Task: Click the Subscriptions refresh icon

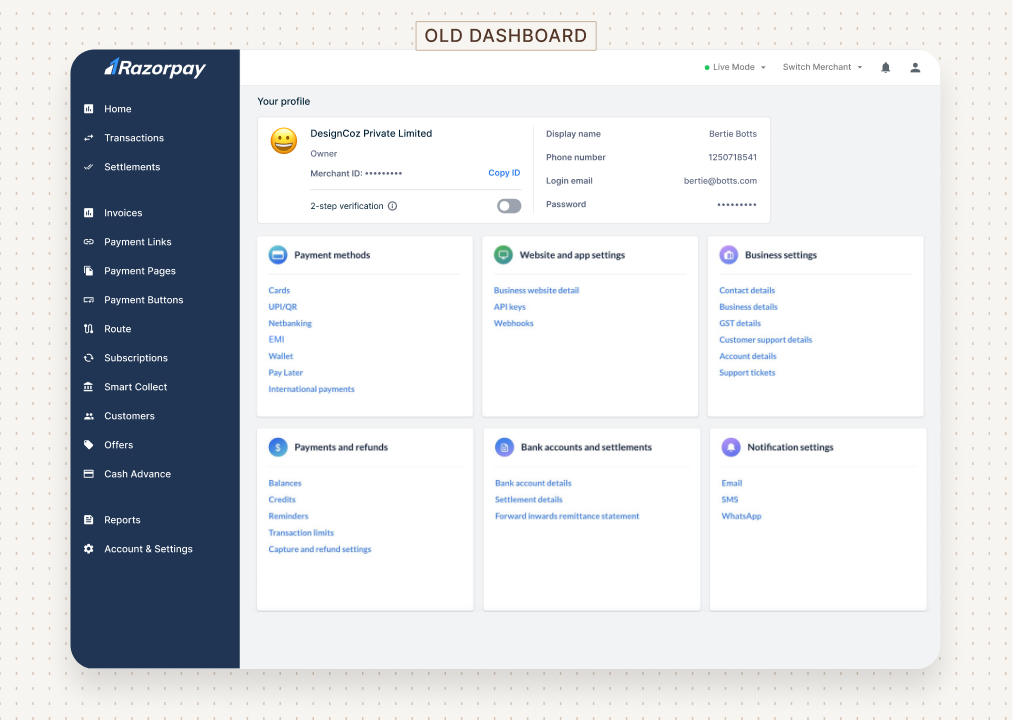Action: pos(89,358)
